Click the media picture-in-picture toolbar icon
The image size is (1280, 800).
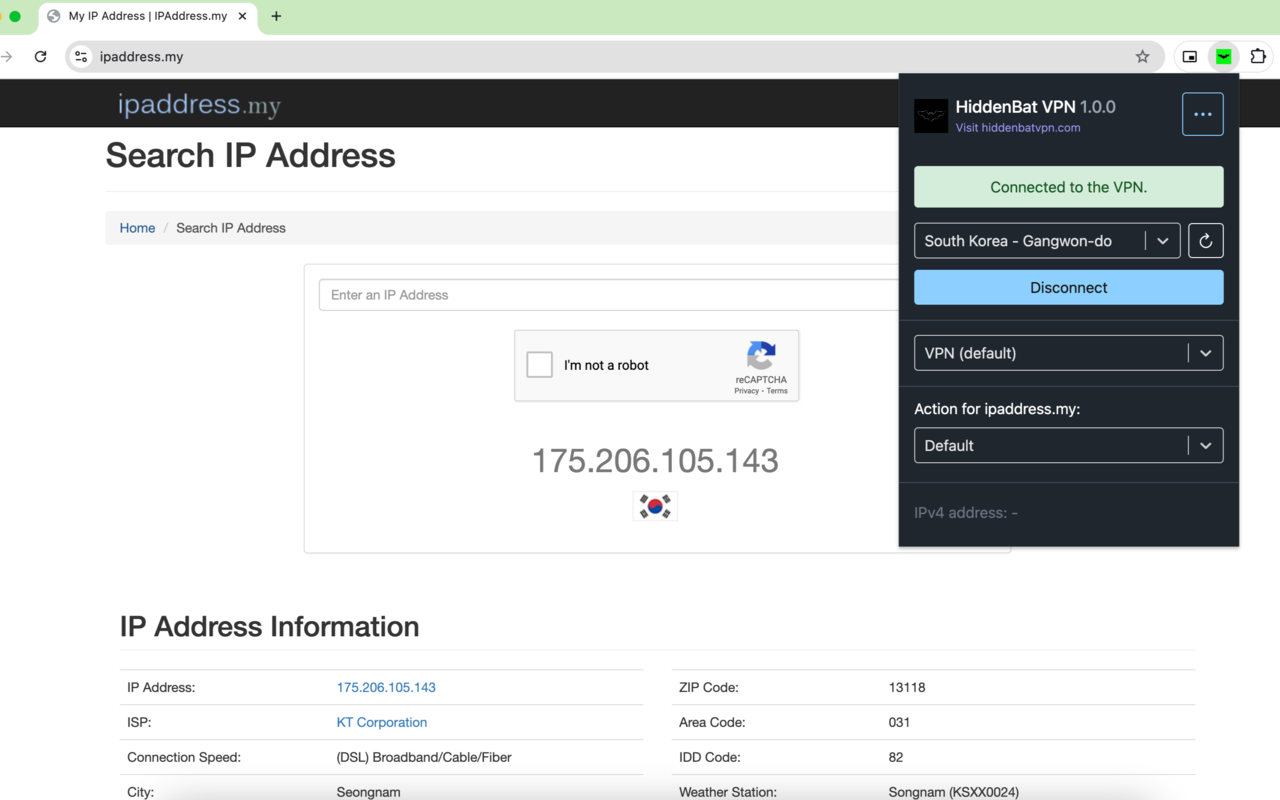pos(1189,57)
